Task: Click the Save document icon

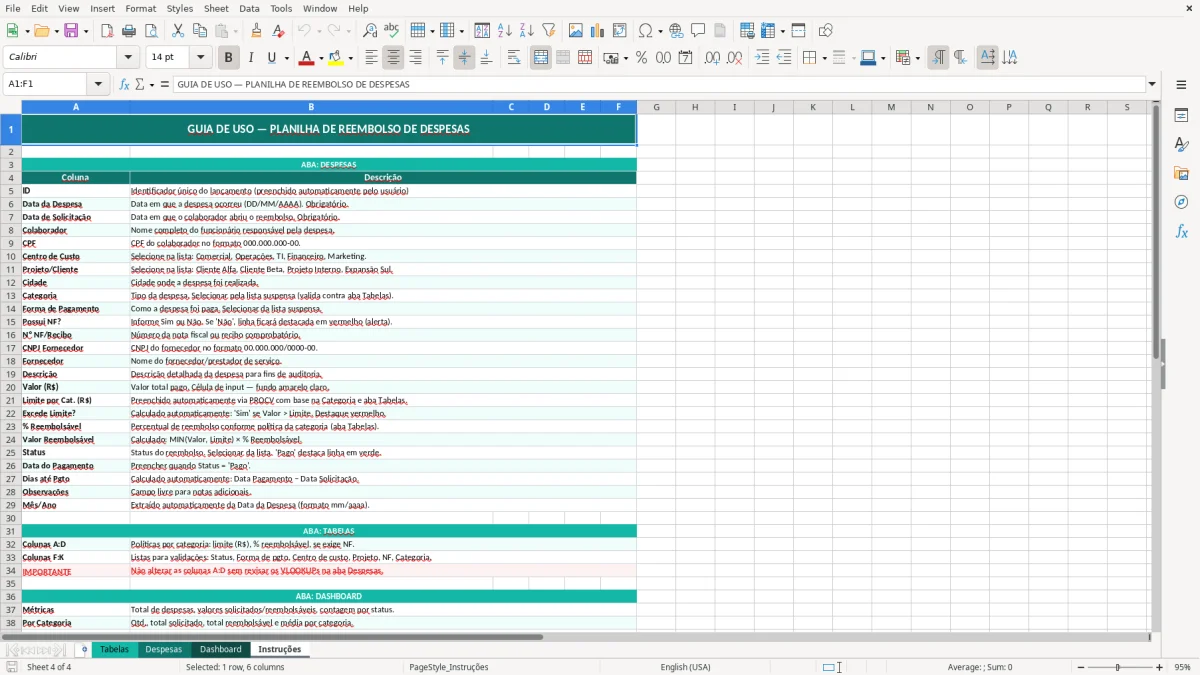Action: point(71,31)
